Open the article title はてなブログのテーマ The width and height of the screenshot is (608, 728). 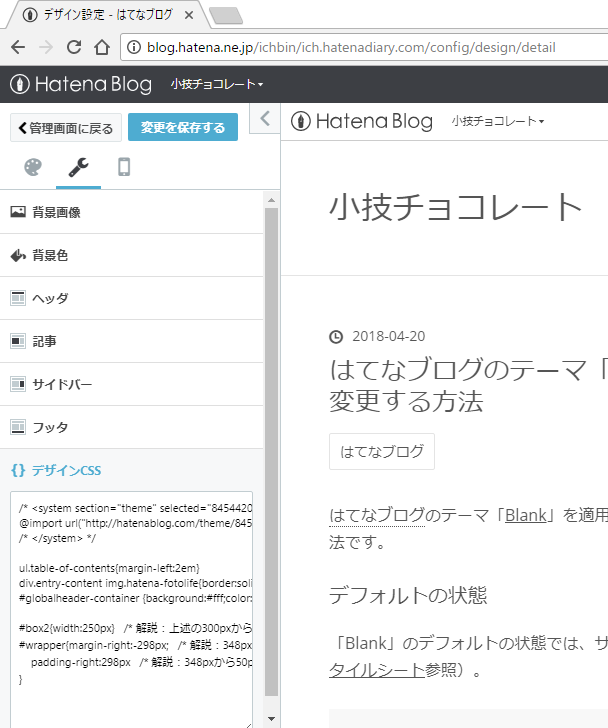[468, 385]
